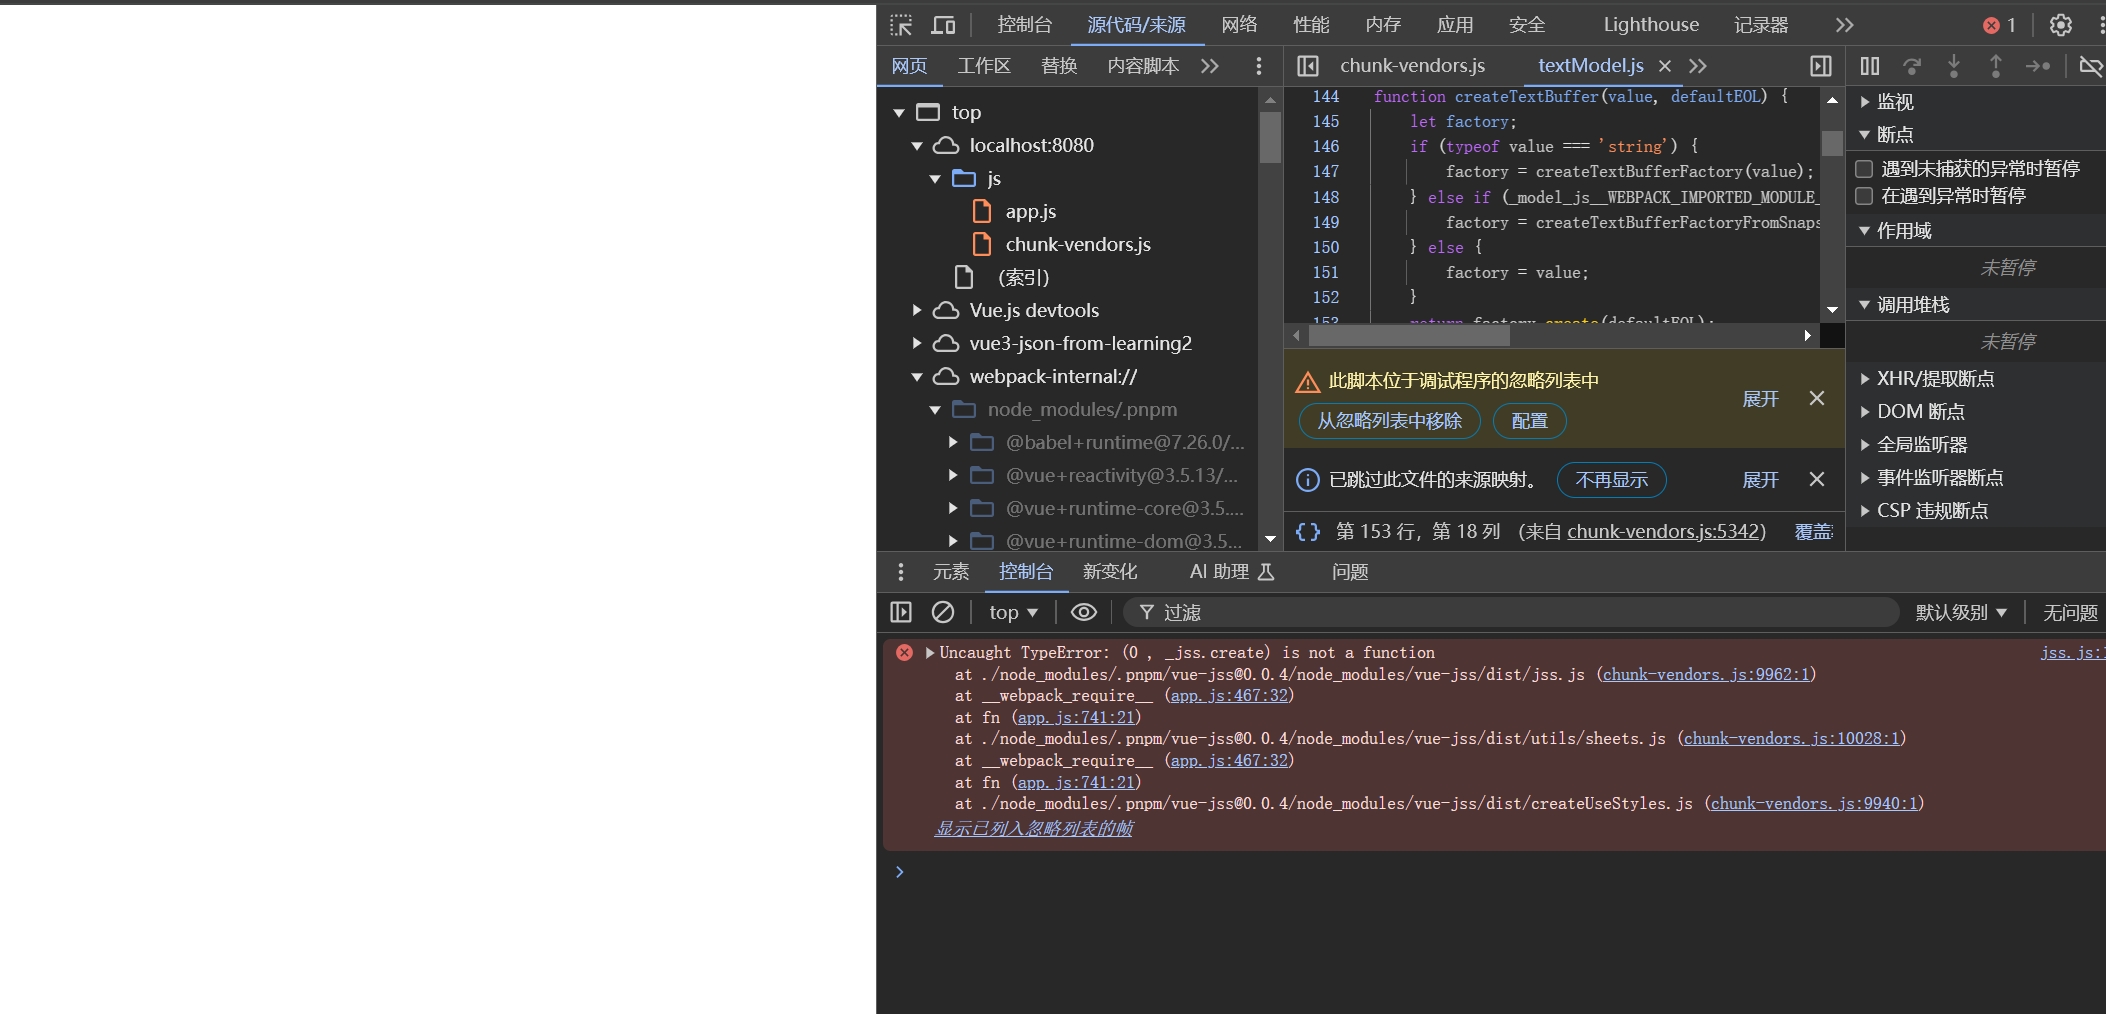Screen dimensions: 2106x1014
Task: Show more DevTools panels chevron
Action: coord(1845,25)
